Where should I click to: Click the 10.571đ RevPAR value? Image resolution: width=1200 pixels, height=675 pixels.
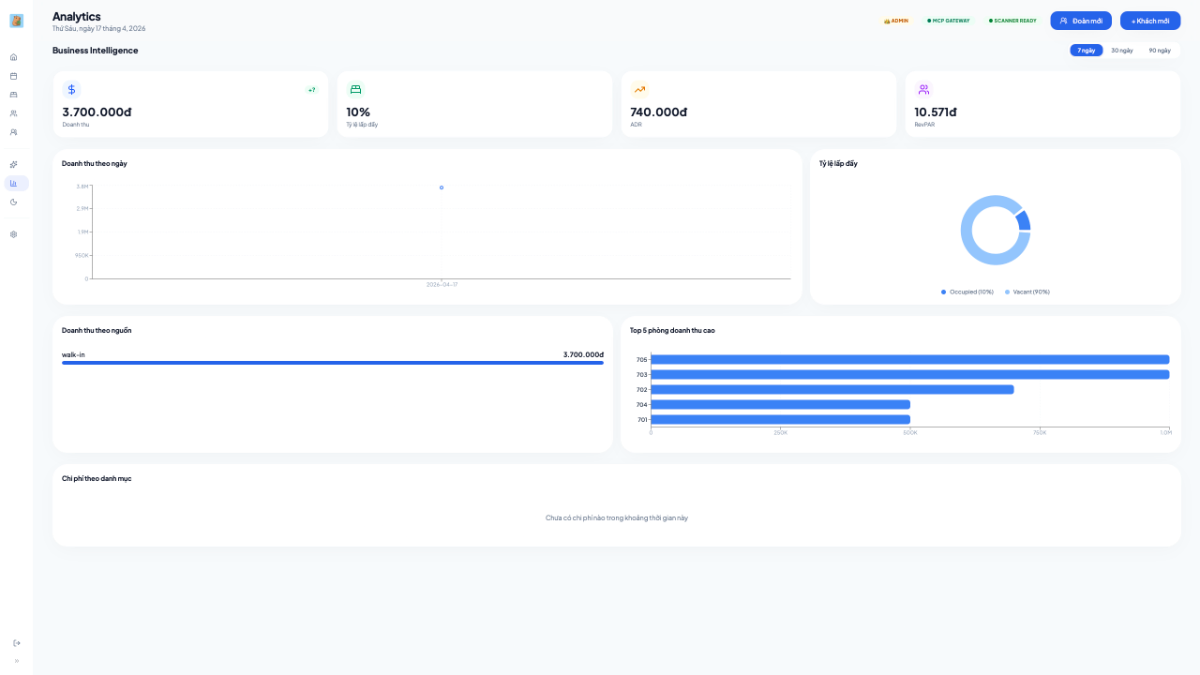point(935,112)
